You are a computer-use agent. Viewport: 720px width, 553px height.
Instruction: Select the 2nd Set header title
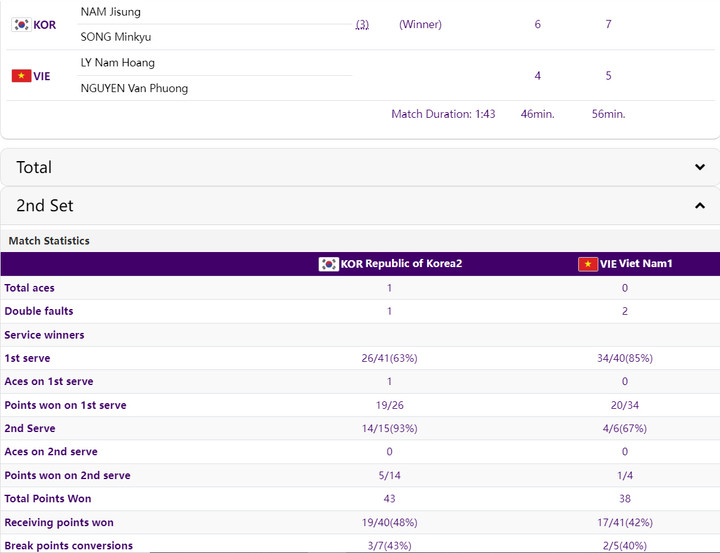pyautogui.click(x=45, y=206)
